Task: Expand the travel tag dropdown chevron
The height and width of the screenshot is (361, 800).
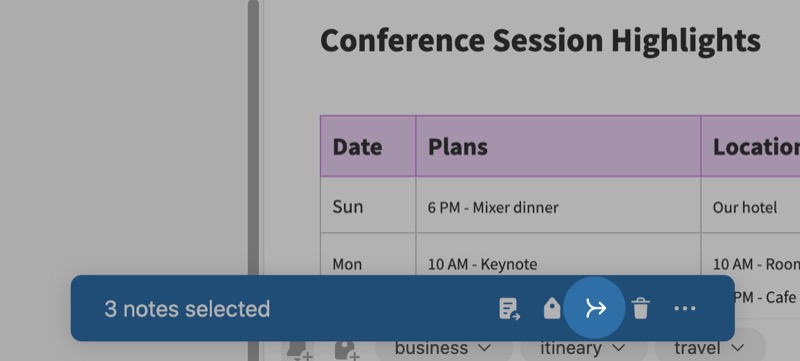Action: (x=738, y=348)
